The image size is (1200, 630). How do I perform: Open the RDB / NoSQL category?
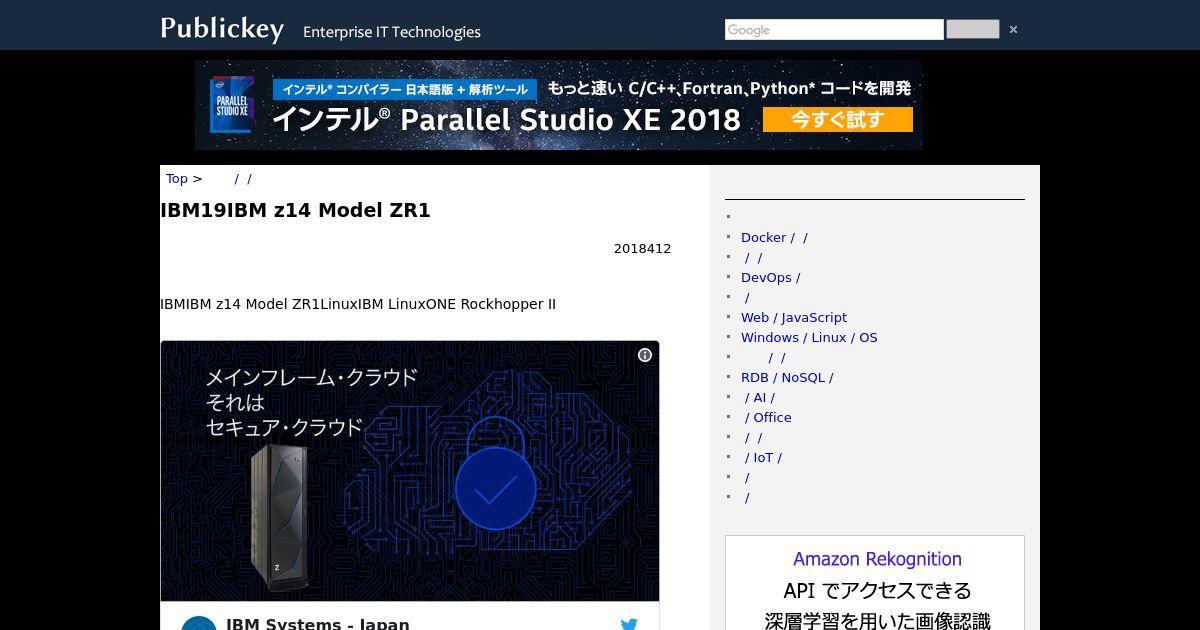click(x=787, y=378)
